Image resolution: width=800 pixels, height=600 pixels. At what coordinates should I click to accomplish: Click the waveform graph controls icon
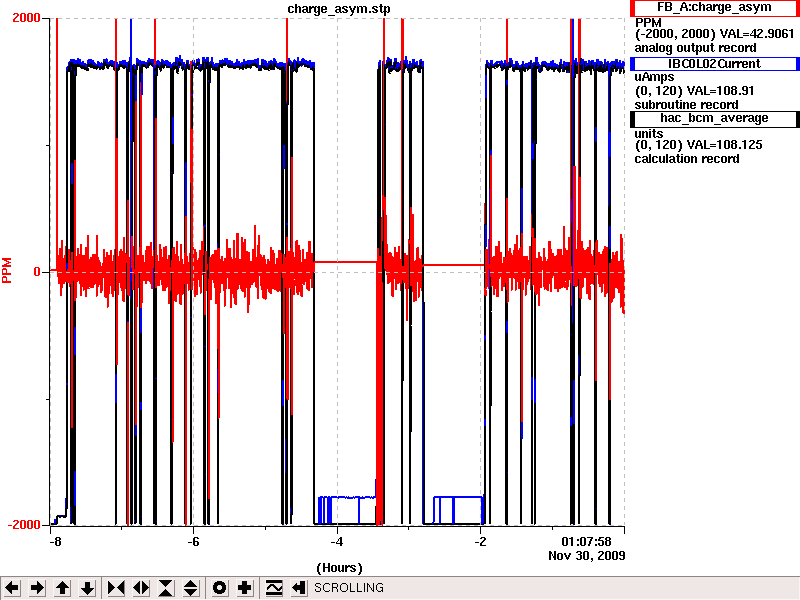click(274, 588)
